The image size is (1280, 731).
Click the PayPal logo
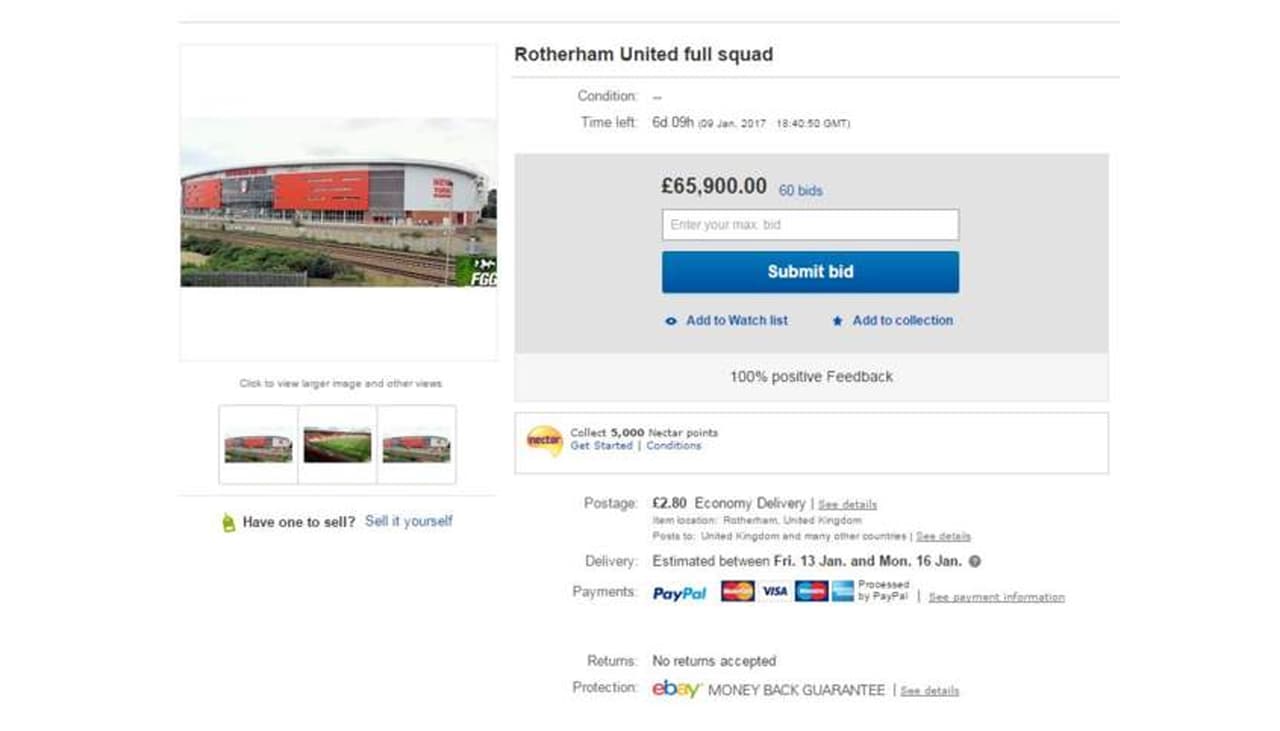point(679,593)
